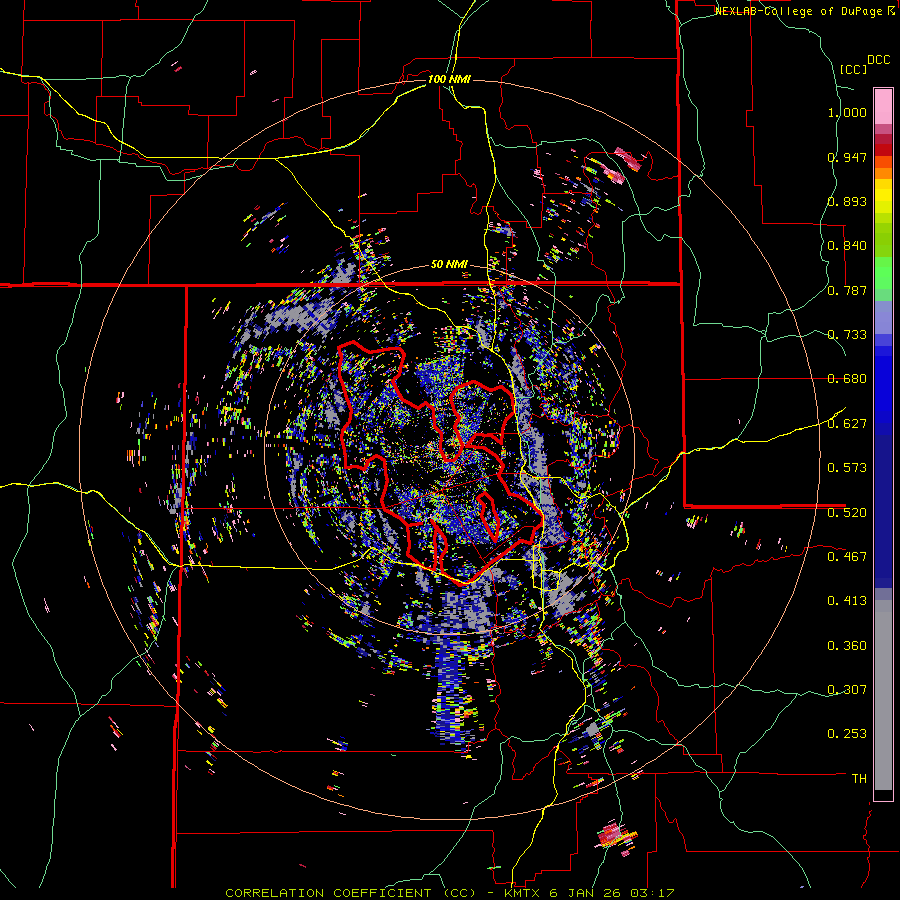The image size is (900, 900).
Task: Click the 100 NMI range ring label
Action: point(449,79)
